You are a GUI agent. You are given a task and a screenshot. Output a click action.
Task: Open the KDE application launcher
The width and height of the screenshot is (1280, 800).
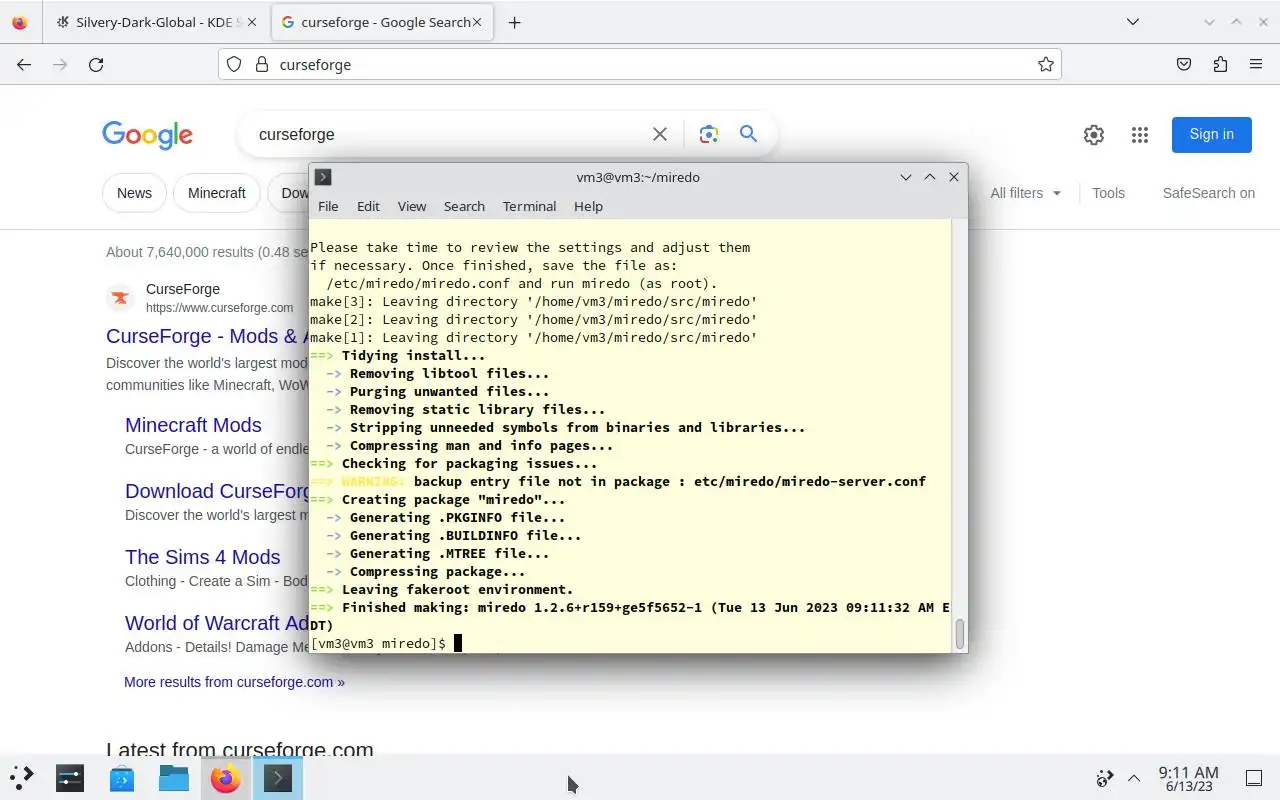[21, 777]
